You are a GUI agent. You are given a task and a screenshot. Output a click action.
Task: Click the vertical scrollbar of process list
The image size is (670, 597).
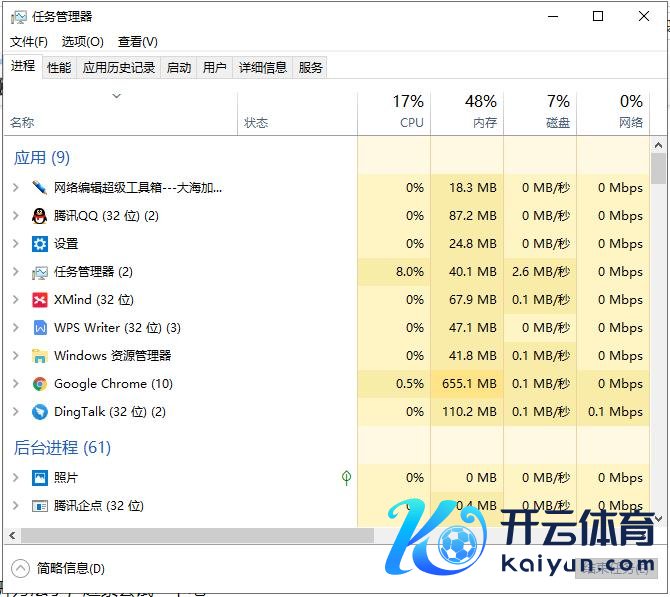pos(657,169)
